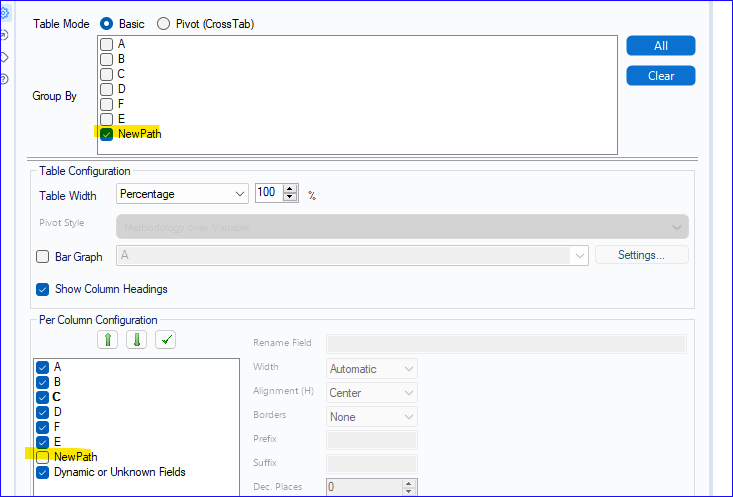Uncheck column B in Per Column Configuration

coord(43,382)
